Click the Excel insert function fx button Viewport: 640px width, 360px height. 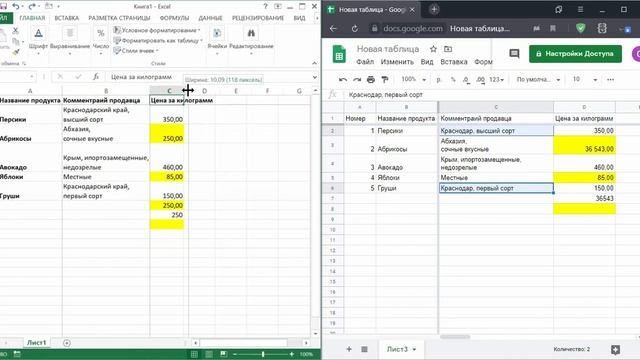coord(96,77)
